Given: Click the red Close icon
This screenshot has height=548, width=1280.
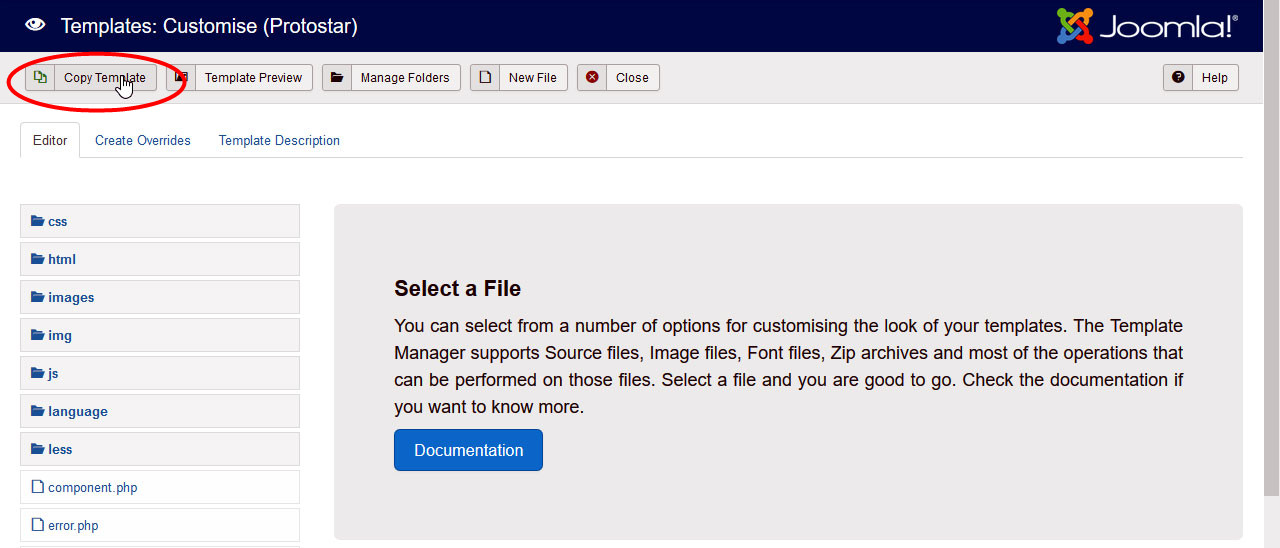Looking at the screenshot, I should [592, 77].
